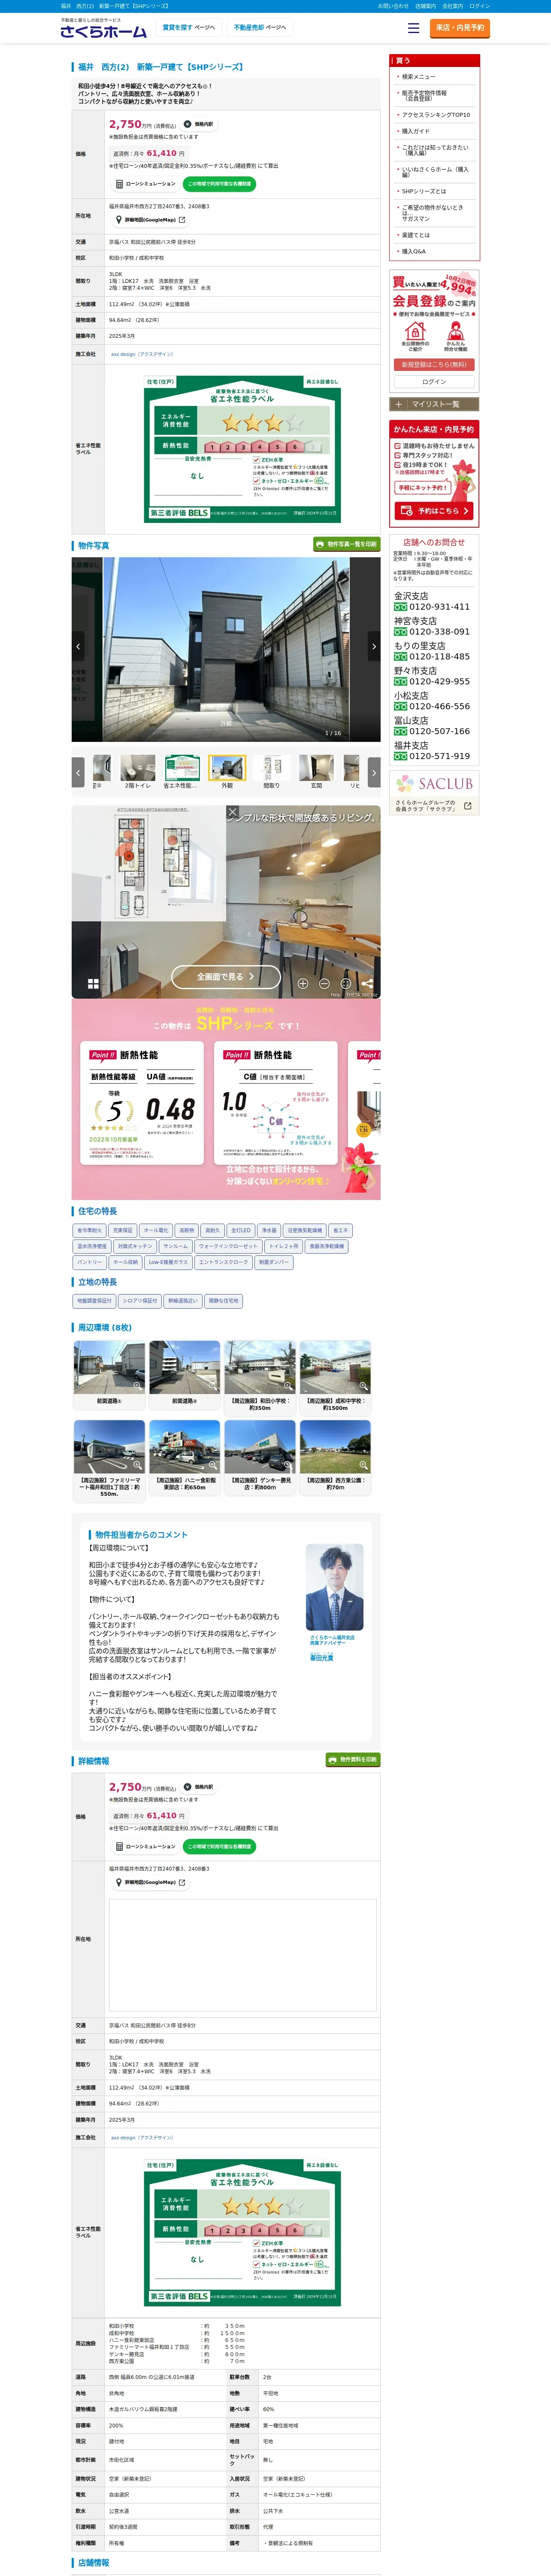Screen dimensions: 551x2576
Task: Open アクセスランキングTOP10 sidebar item
Action: 435,115
